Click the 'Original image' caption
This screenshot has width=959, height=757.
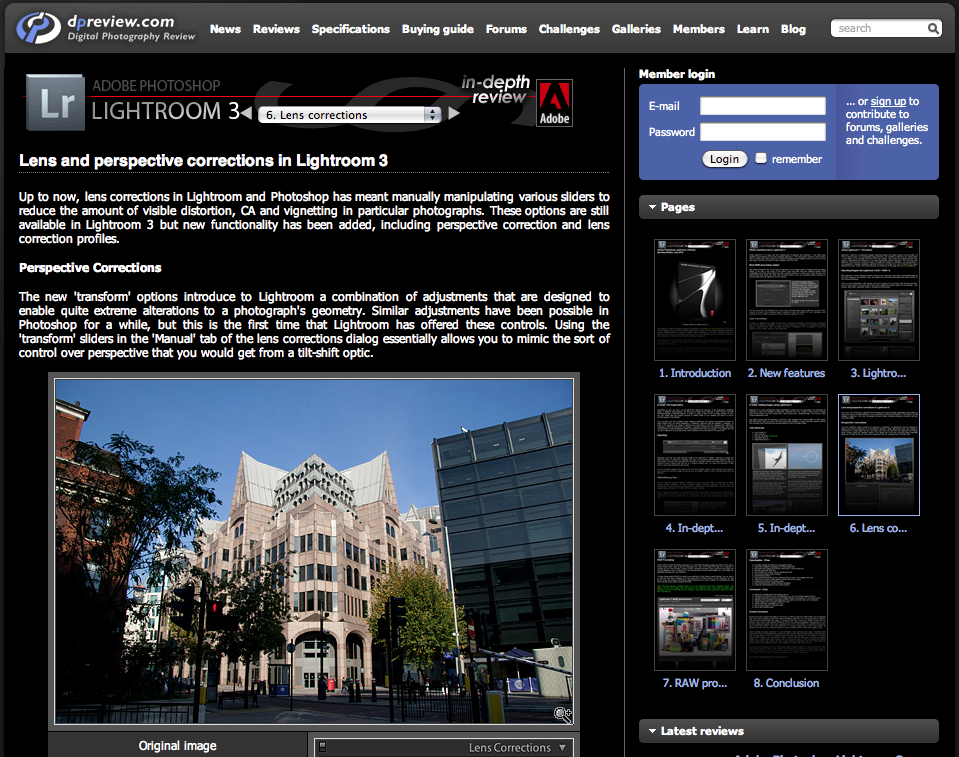(177, 745)
